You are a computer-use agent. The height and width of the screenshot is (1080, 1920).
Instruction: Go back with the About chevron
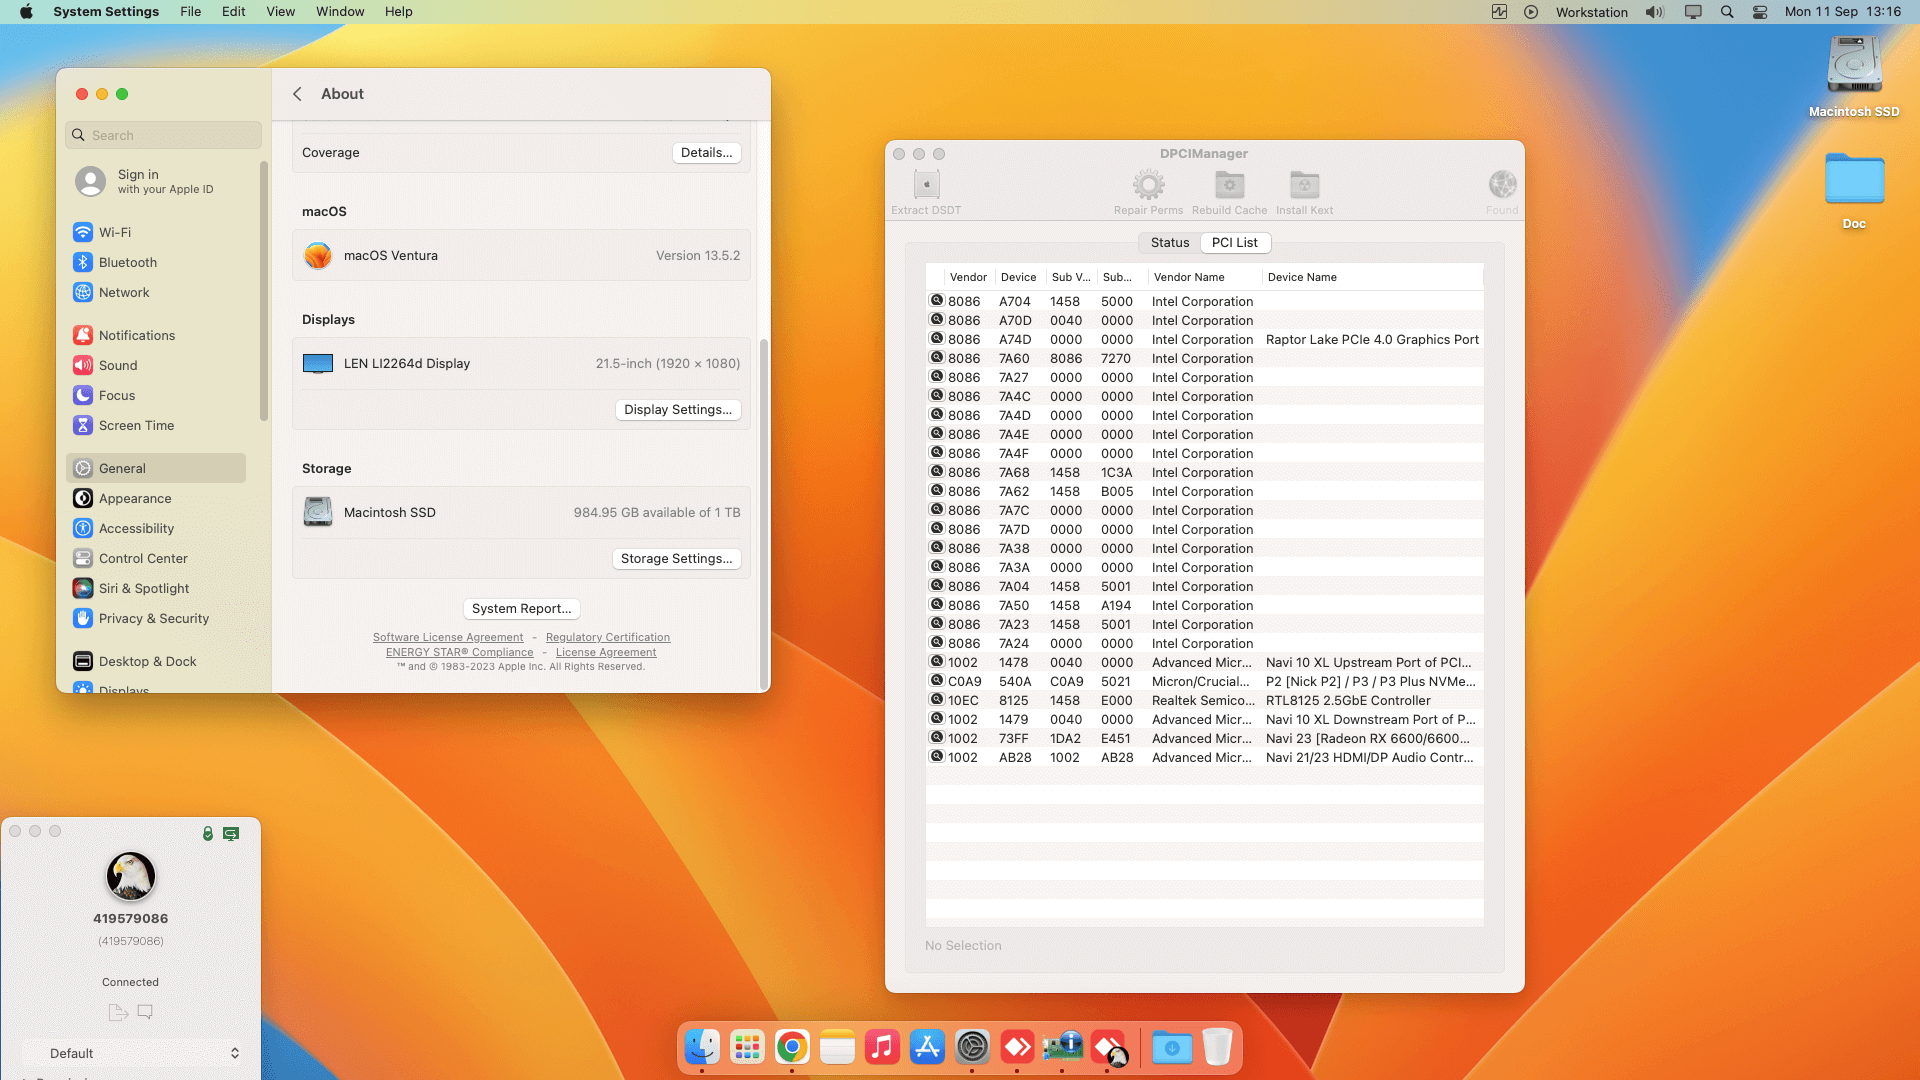point(297,94)
